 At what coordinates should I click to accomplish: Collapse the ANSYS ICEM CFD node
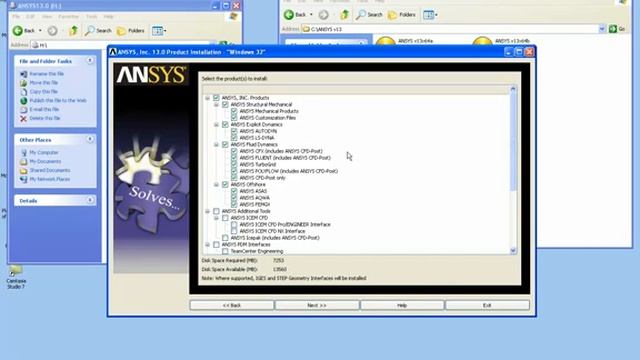(x=217, y=218)
